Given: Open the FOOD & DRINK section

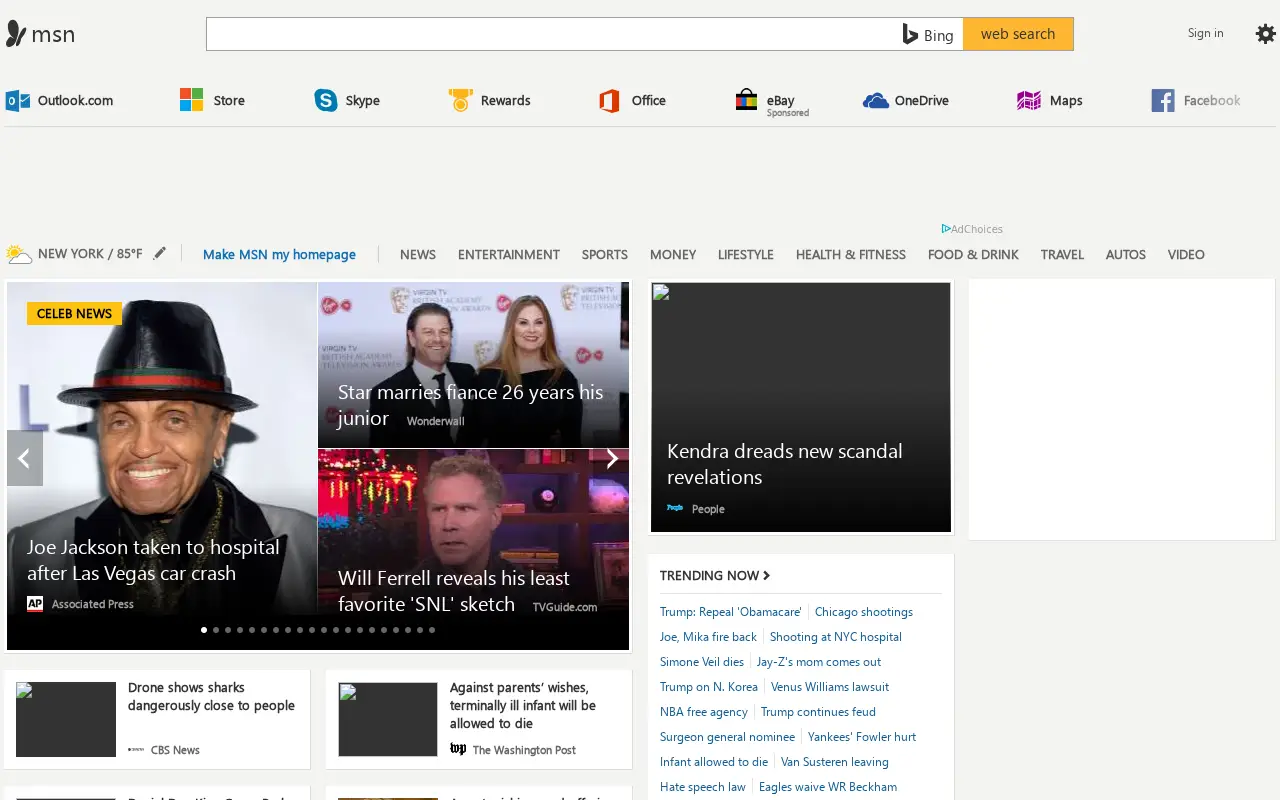Looking at the screenshot, I should (973, 254).
